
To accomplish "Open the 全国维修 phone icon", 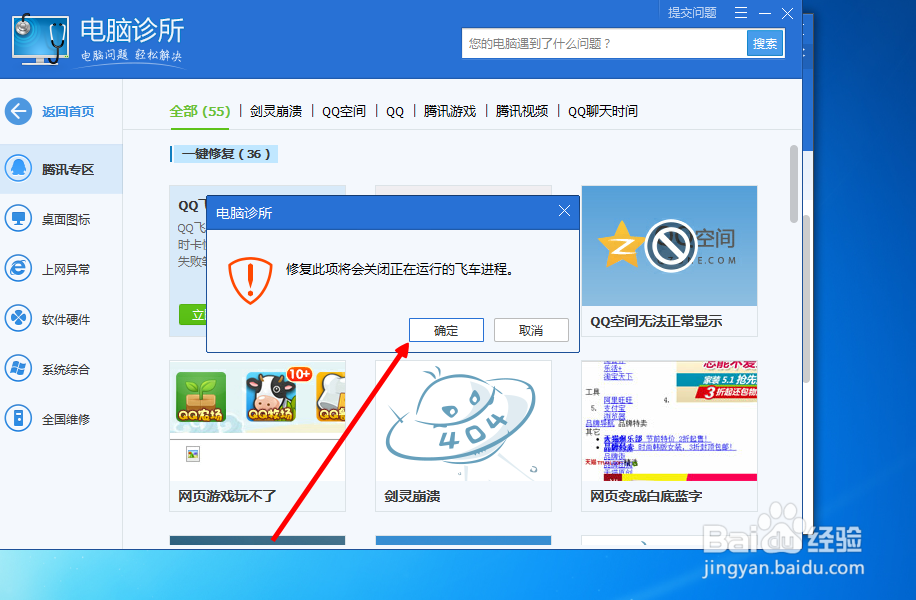I will (19, 419).
